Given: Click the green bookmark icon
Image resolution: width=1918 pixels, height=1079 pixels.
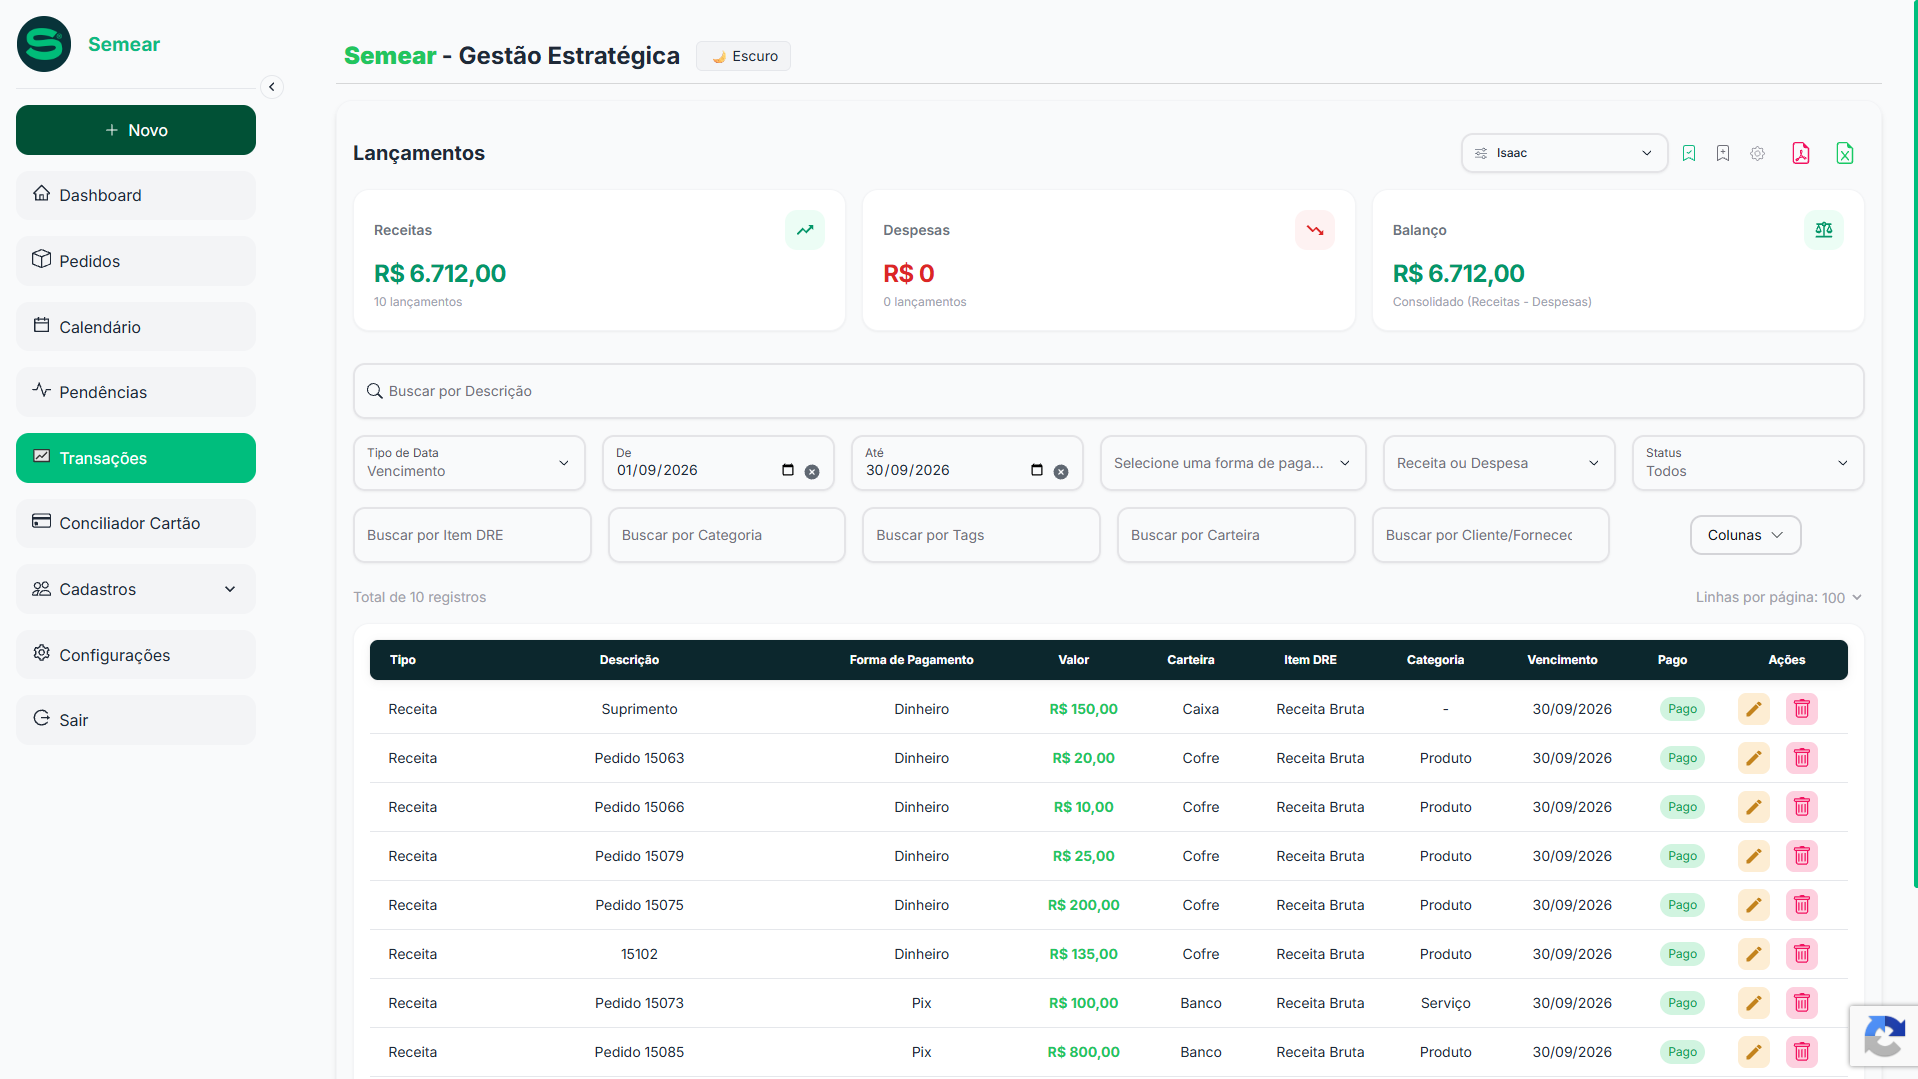Looking at the screenshot, I should 1688,153.
